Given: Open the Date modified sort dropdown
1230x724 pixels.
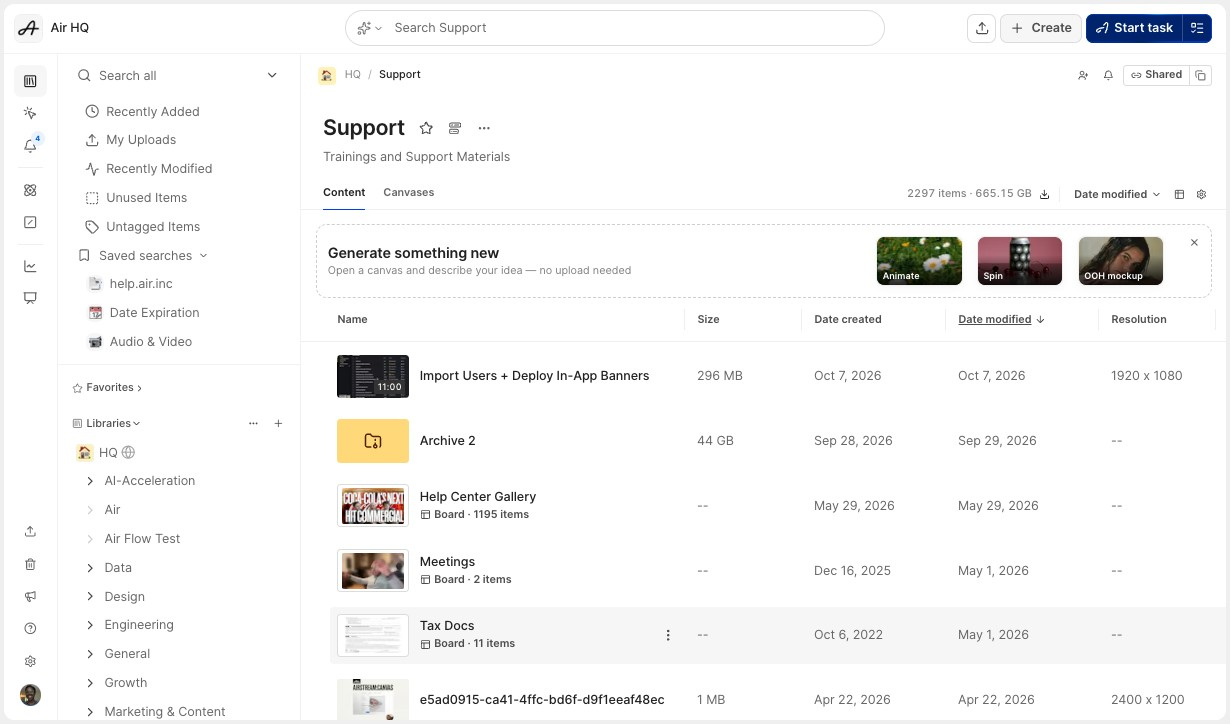Looking at the screenshot, I should pos(1117,194).
